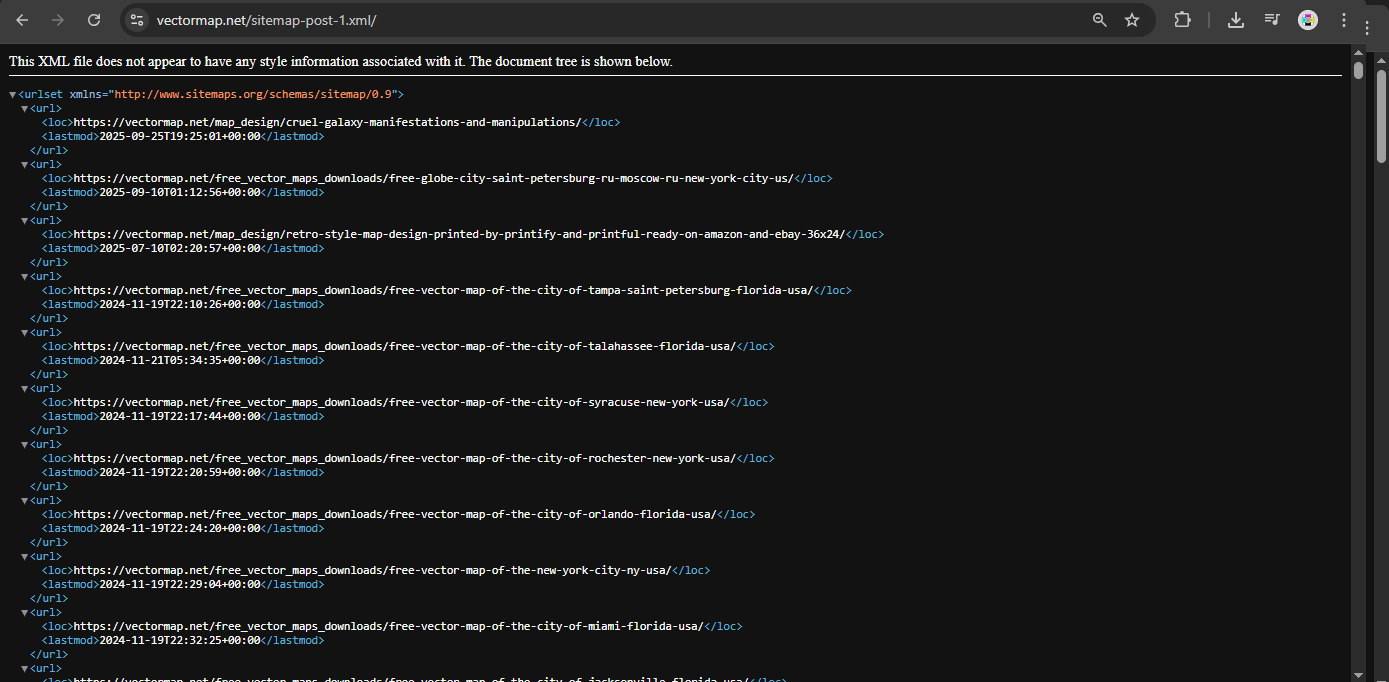Open the three-dot Chrome menu

1344,19
